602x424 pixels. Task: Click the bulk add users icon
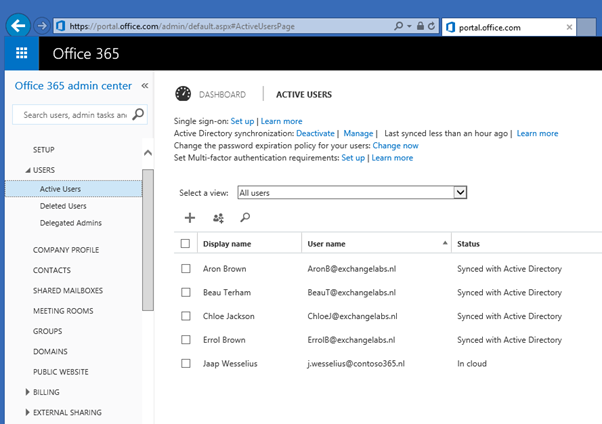(218, 217)
